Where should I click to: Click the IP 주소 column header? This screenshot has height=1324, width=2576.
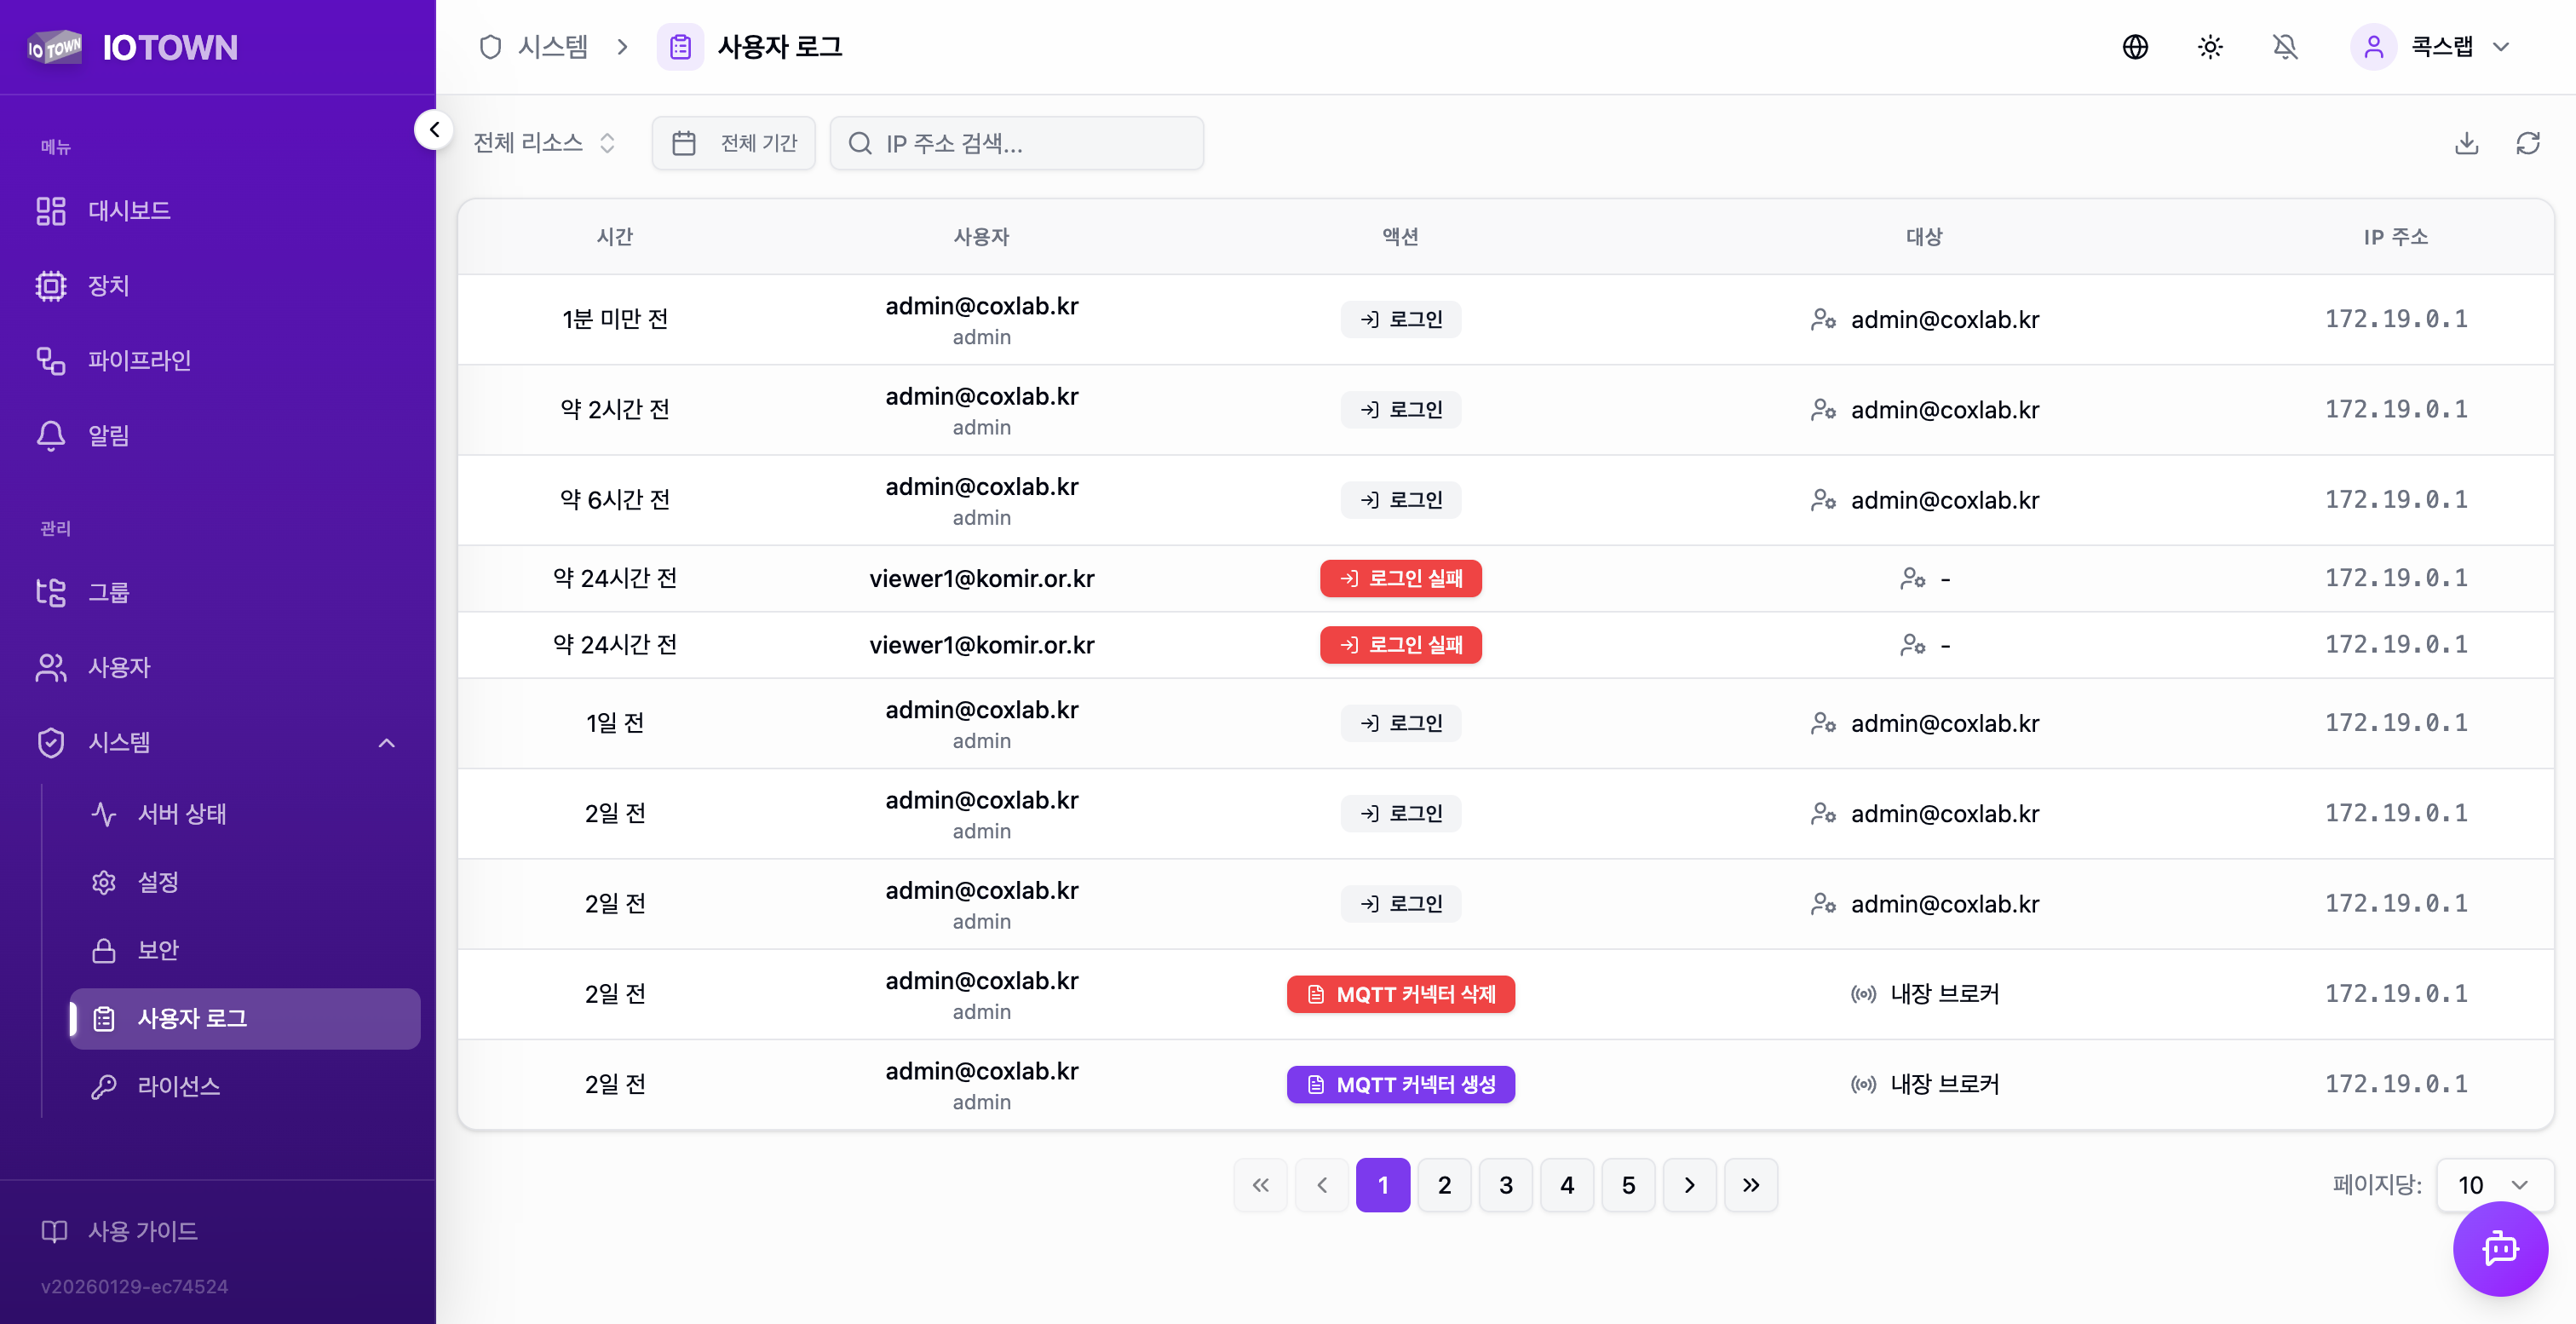click(2396, 237)
